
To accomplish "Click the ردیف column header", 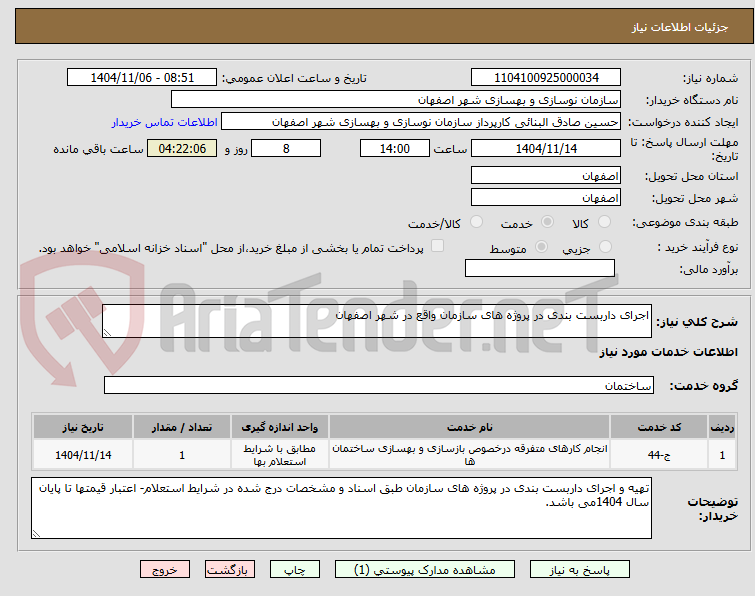I will click(x=722, y=428).
